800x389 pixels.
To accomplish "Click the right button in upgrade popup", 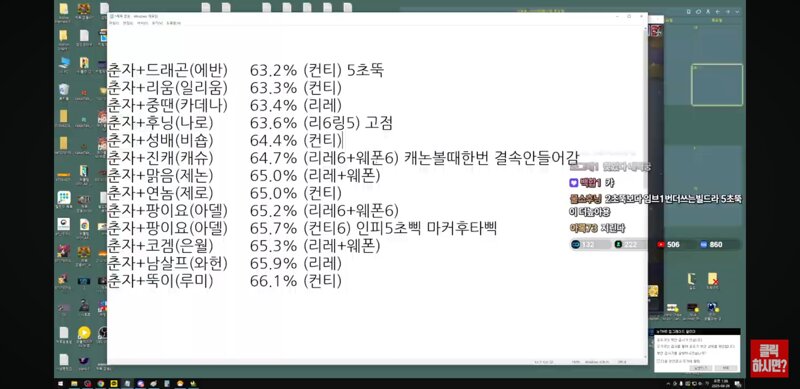I will click(726, 368).
